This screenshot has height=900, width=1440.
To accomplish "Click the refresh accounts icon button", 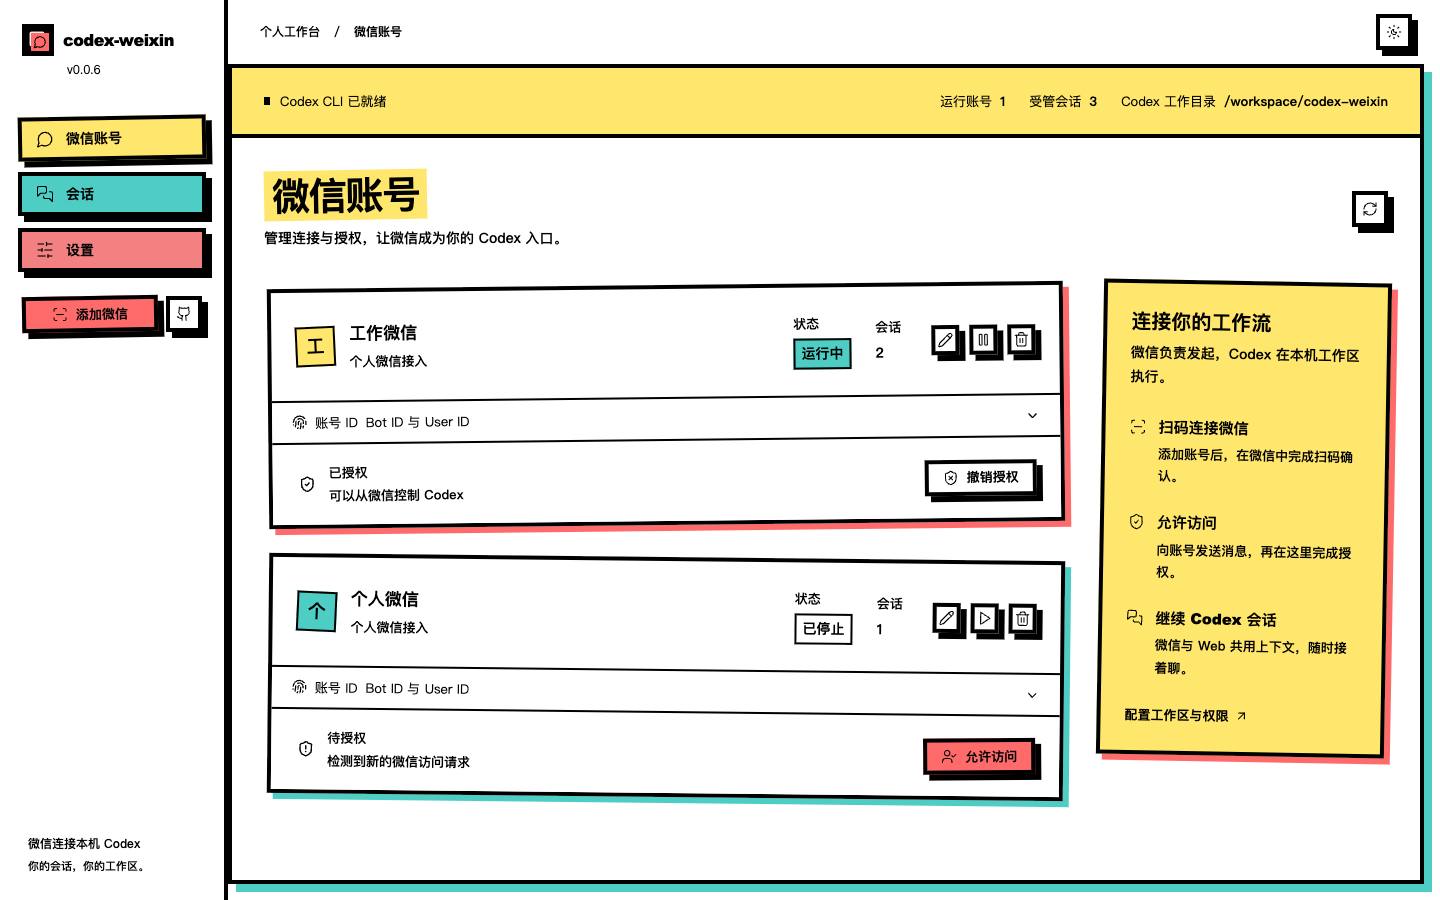I will pyautogui.click(x=1370, y=209).
